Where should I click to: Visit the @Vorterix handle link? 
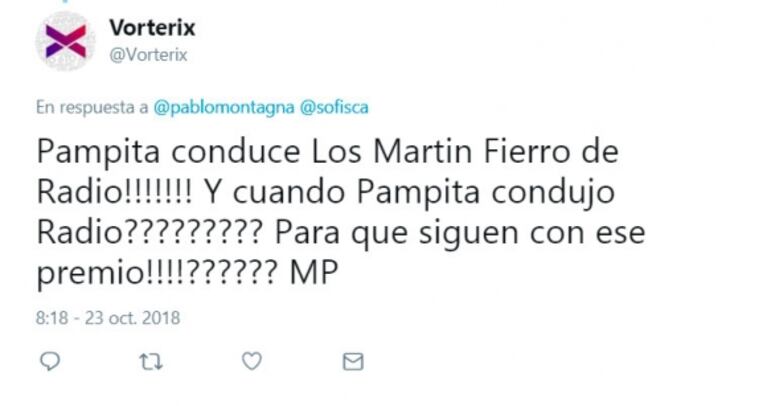[148, 55]
